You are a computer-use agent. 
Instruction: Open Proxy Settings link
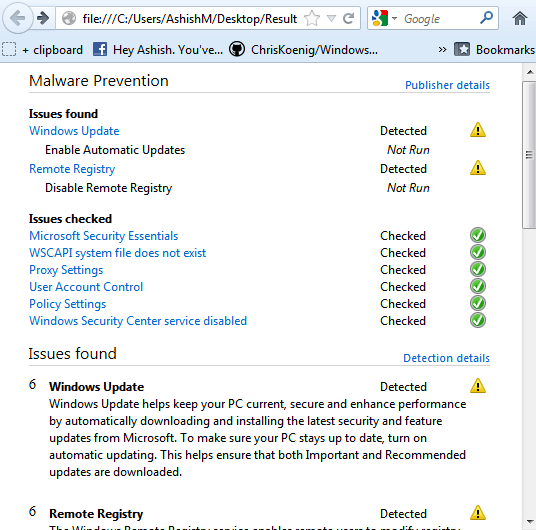[x=66, y=270]
